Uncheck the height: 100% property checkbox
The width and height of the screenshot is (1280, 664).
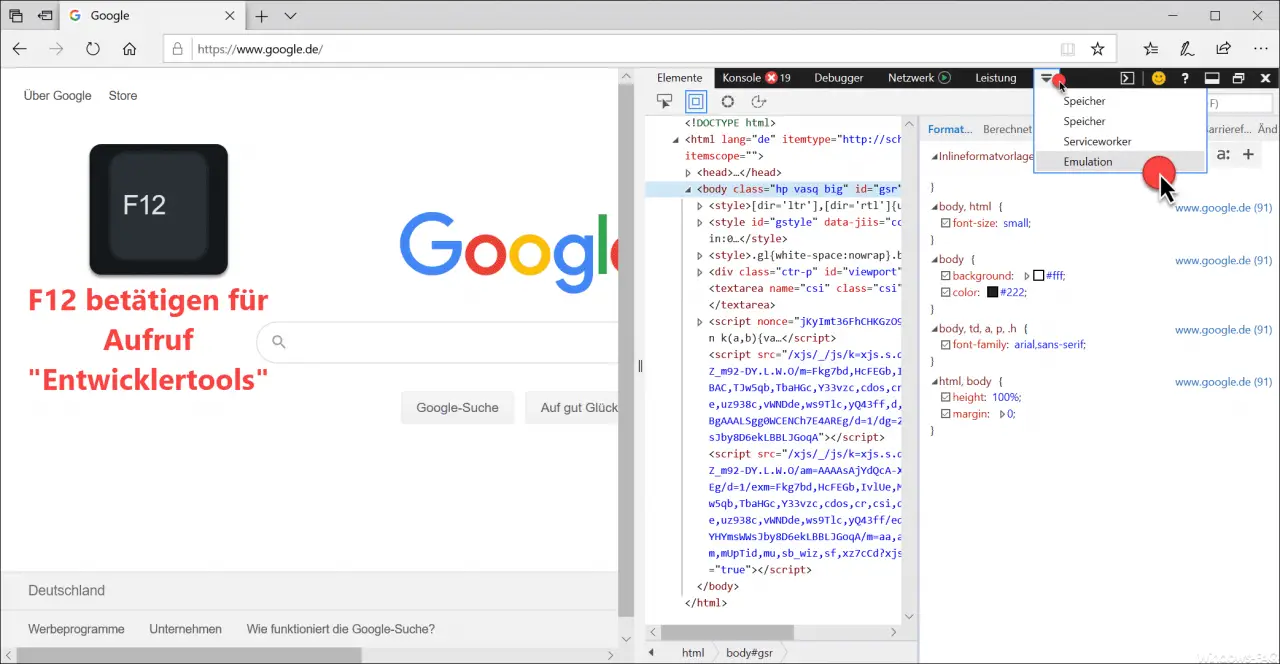pyautogui.click(x=946, y=397)
